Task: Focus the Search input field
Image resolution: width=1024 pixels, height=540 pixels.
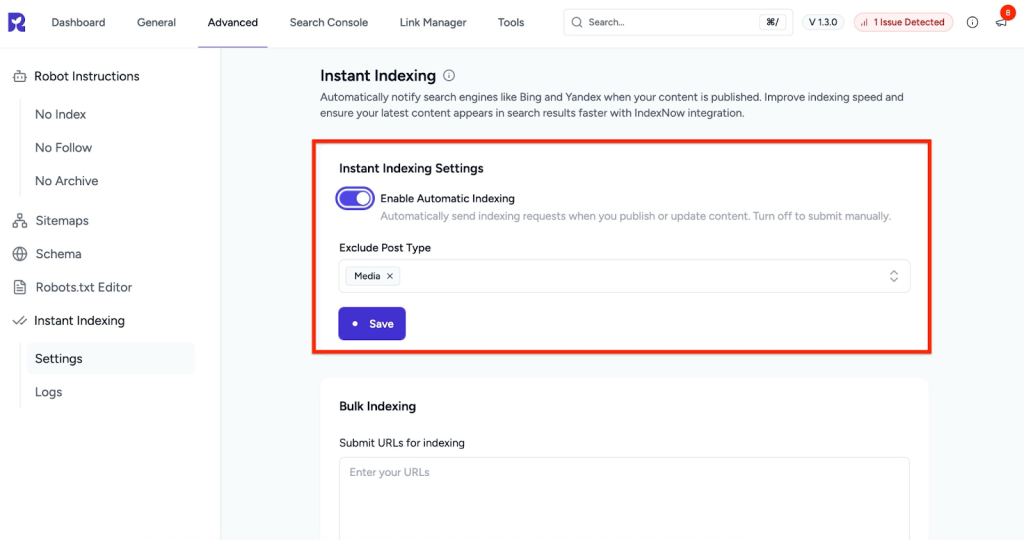Action: pos(678,22)
